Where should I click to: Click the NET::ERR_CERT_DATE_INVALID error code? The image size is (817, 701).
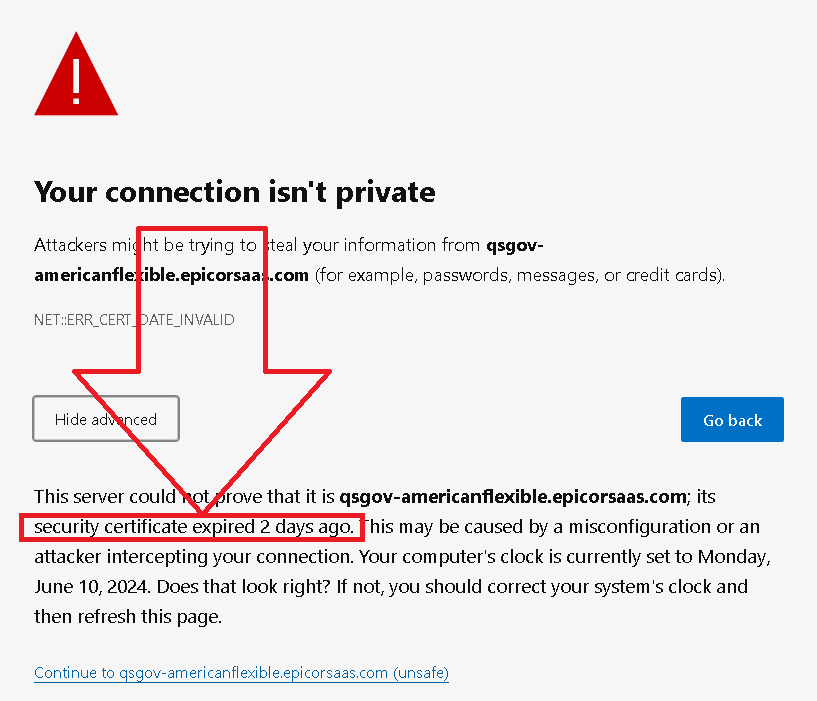(134, 319)
